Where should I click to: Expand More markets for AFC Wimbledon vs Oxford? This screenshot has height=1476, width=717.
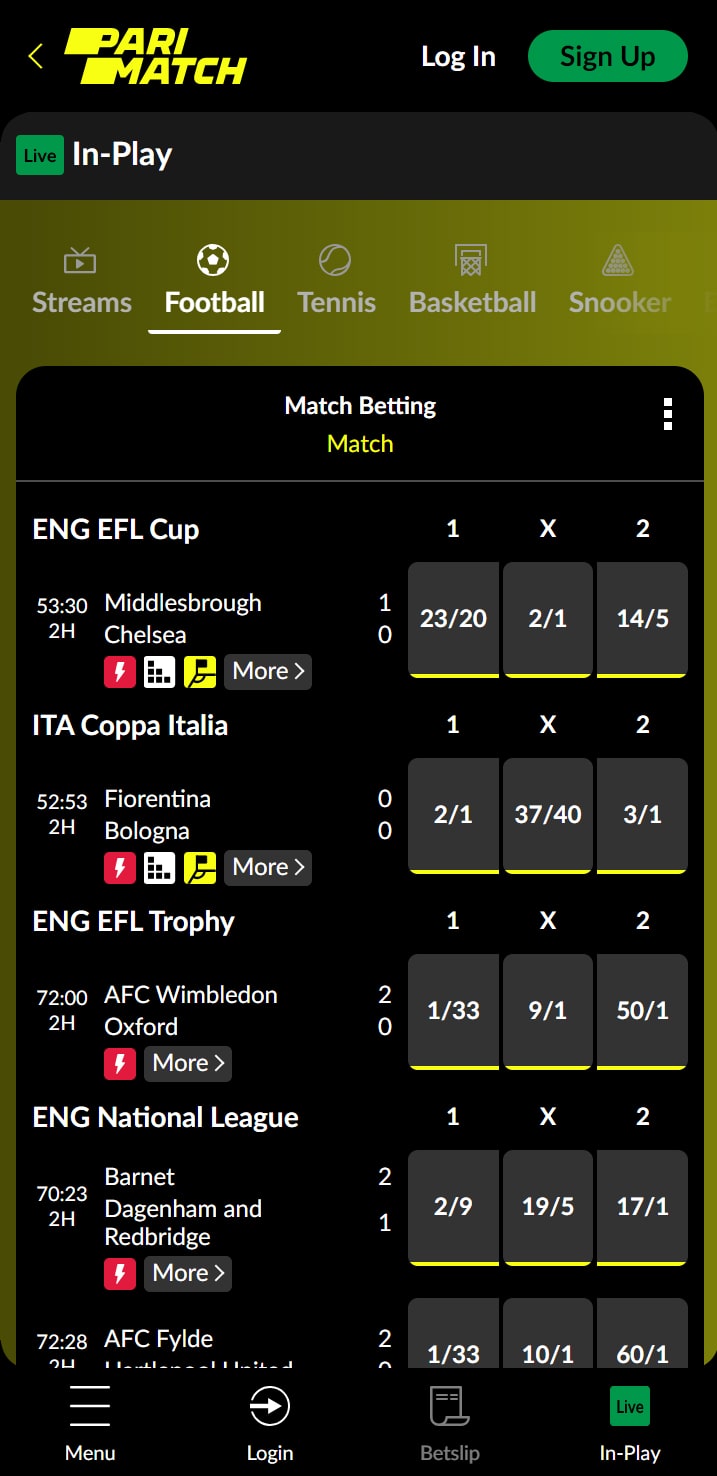(x=188, y=1063)
